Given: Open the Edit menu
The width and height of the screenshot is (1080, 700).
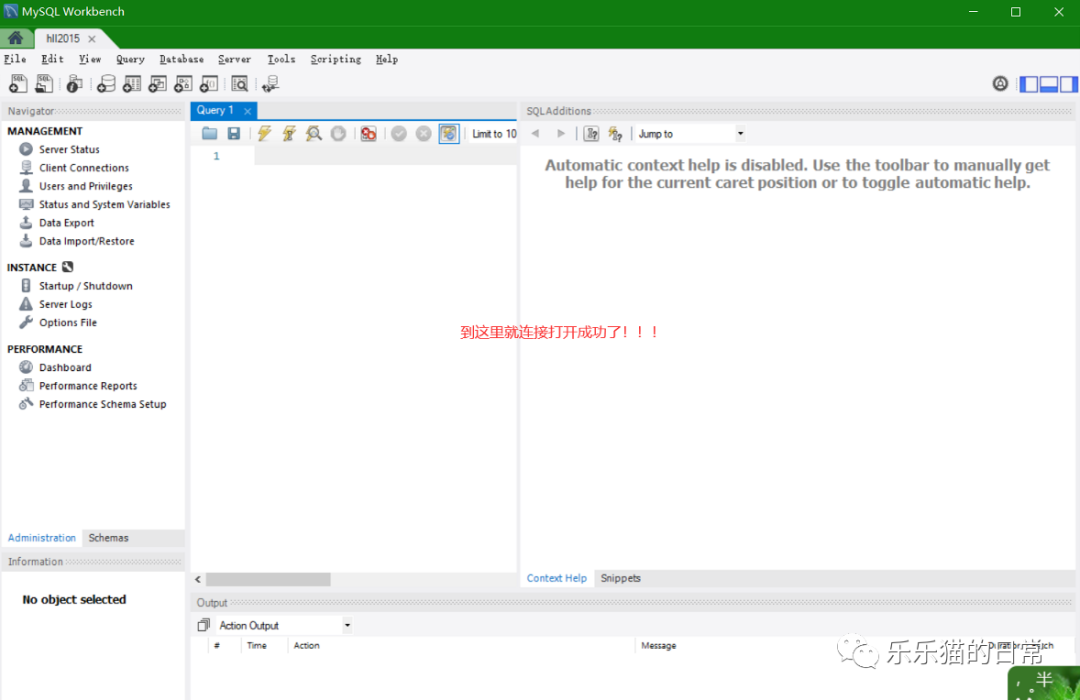Looking at the screenshot, I should tap(52, 59).
